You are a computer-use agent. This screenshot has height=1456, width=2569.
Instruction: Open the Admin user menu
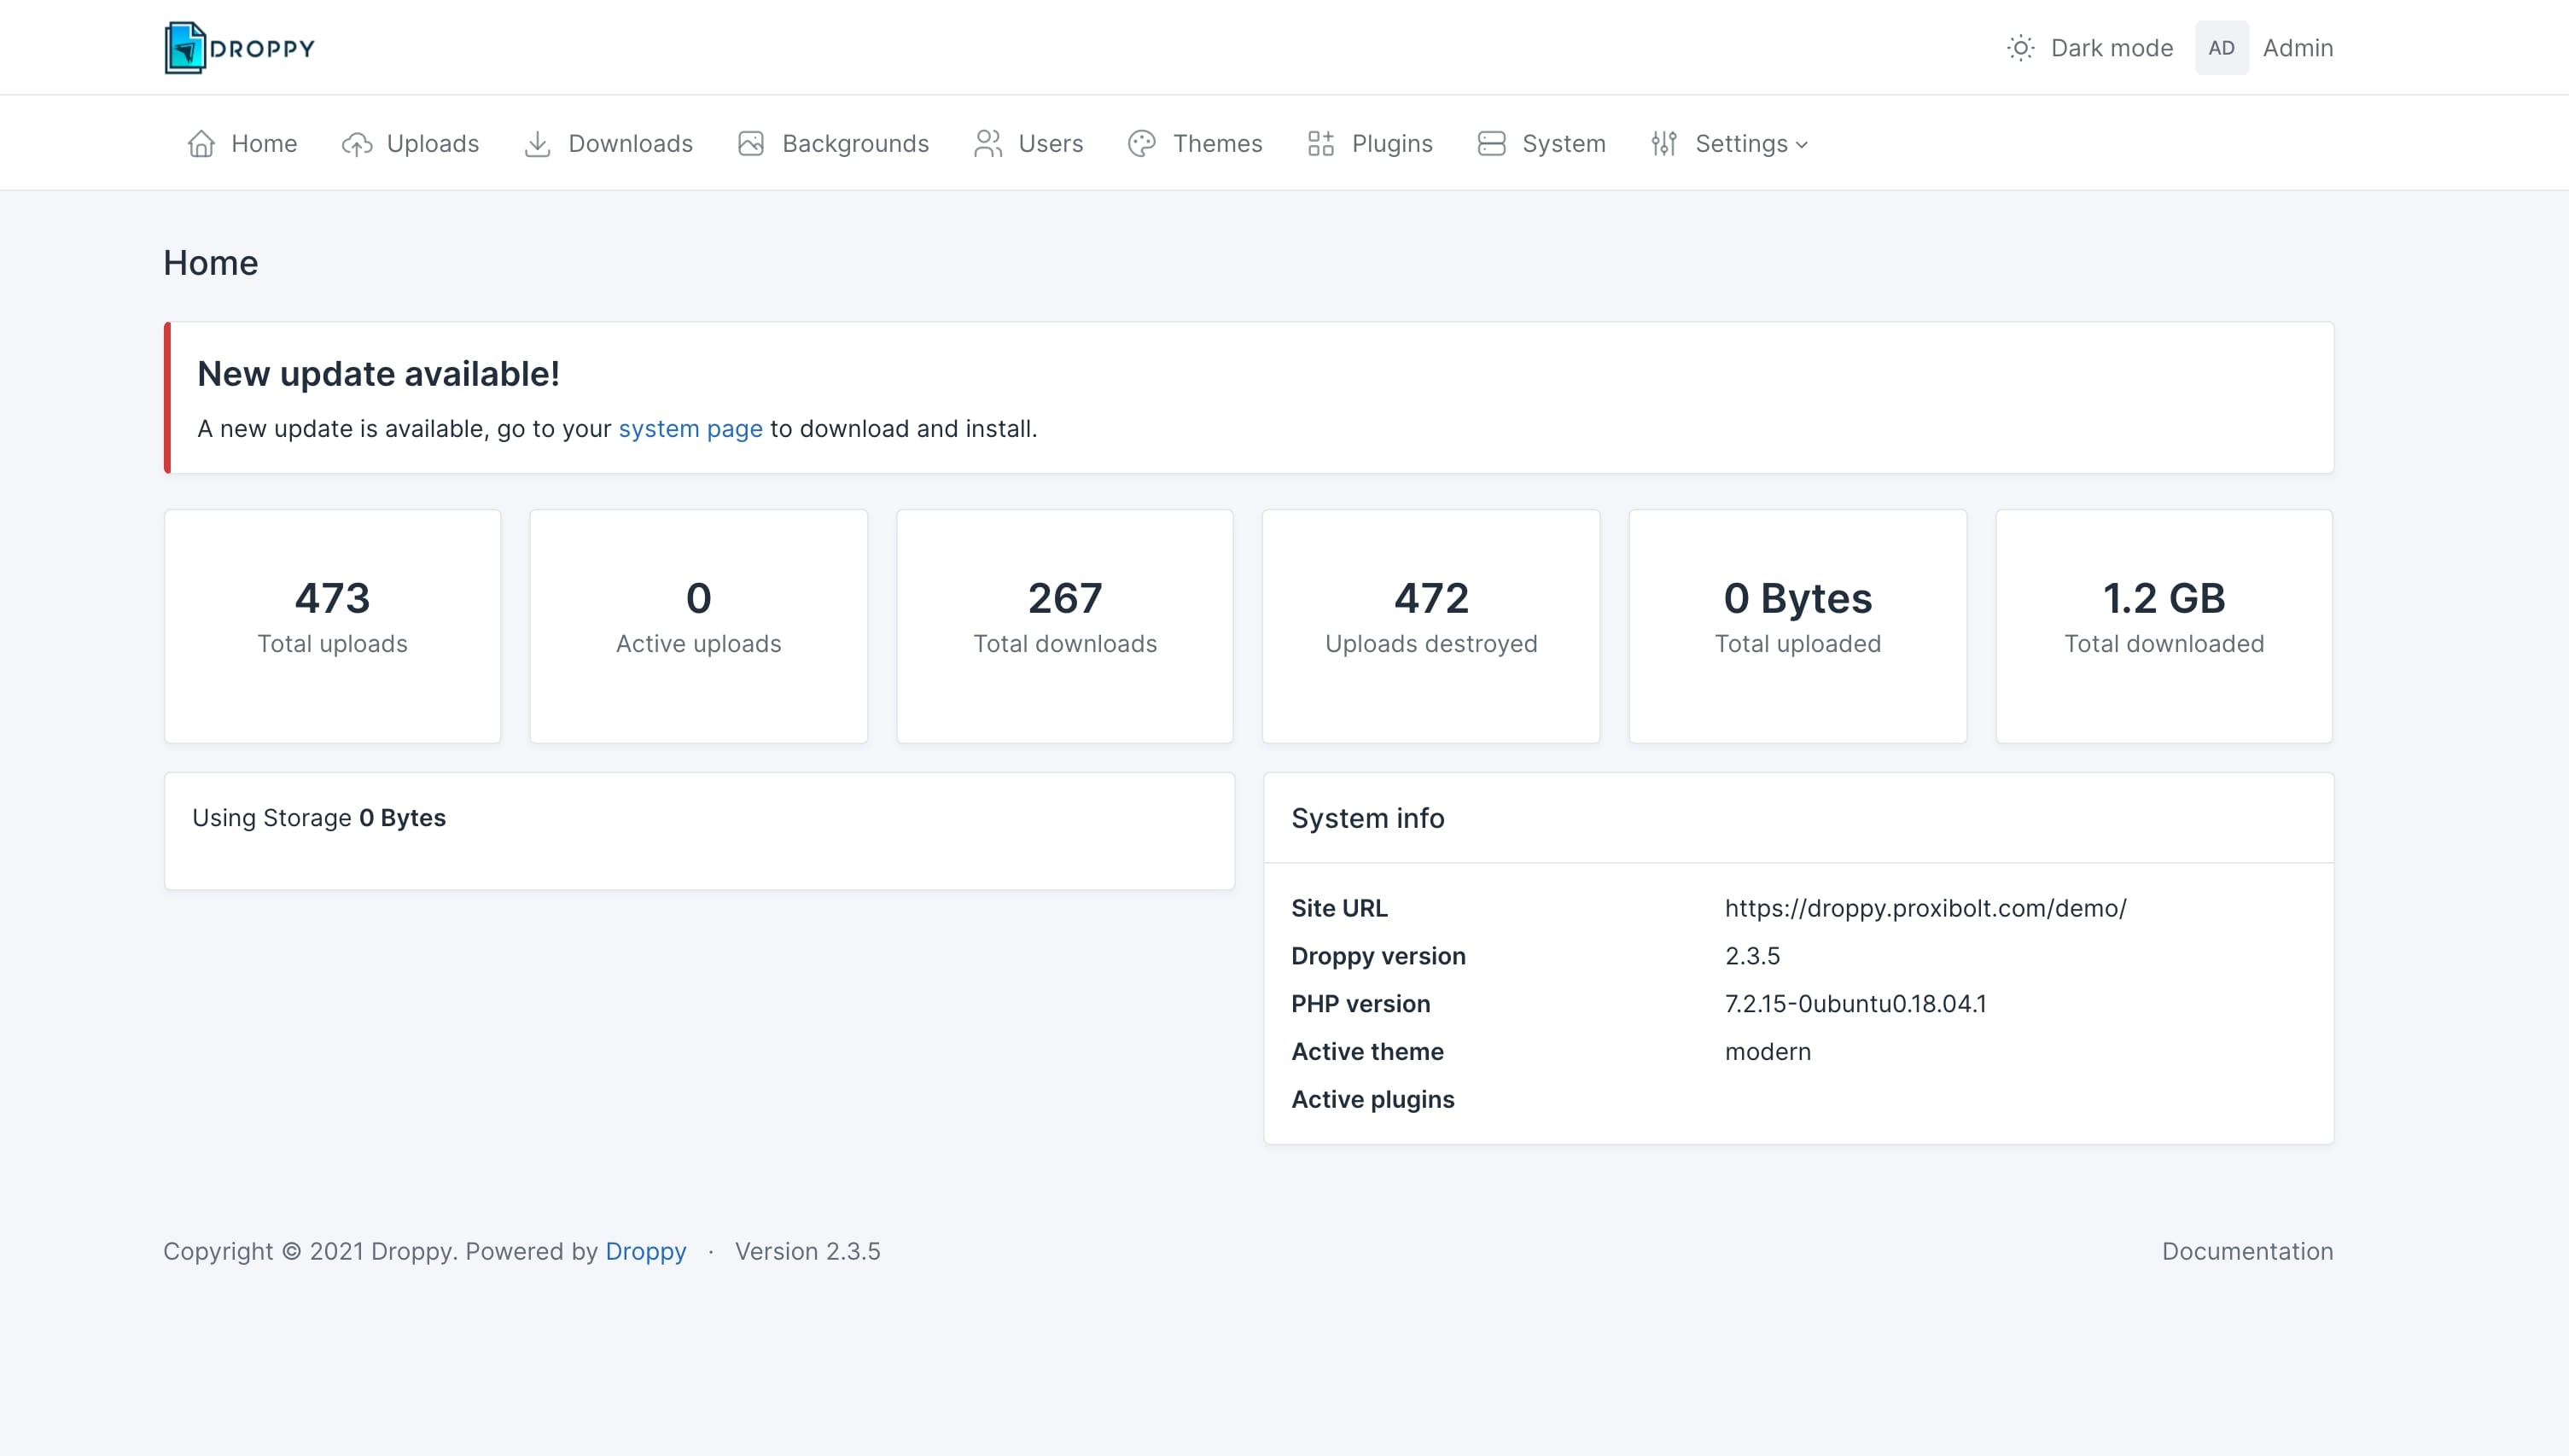tap(2297, 48)
